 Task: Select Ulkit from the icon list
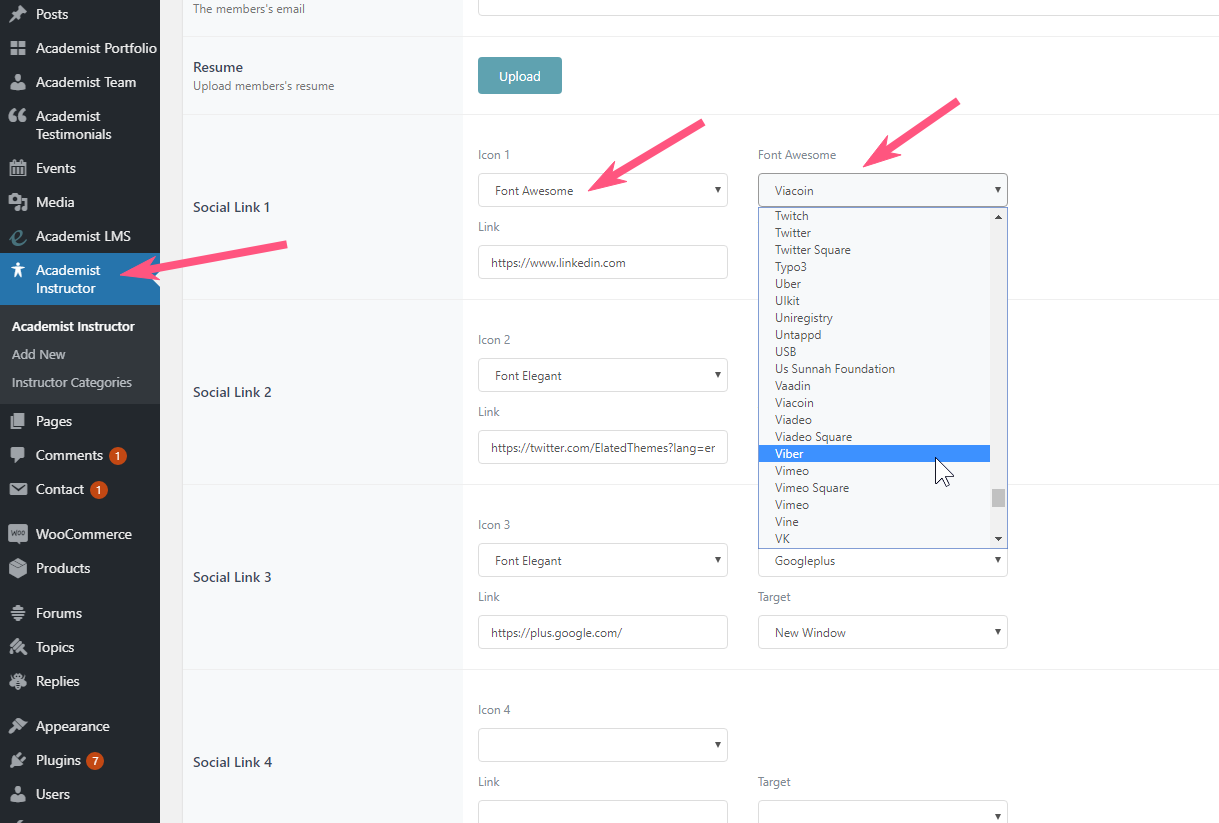[875, 301]
